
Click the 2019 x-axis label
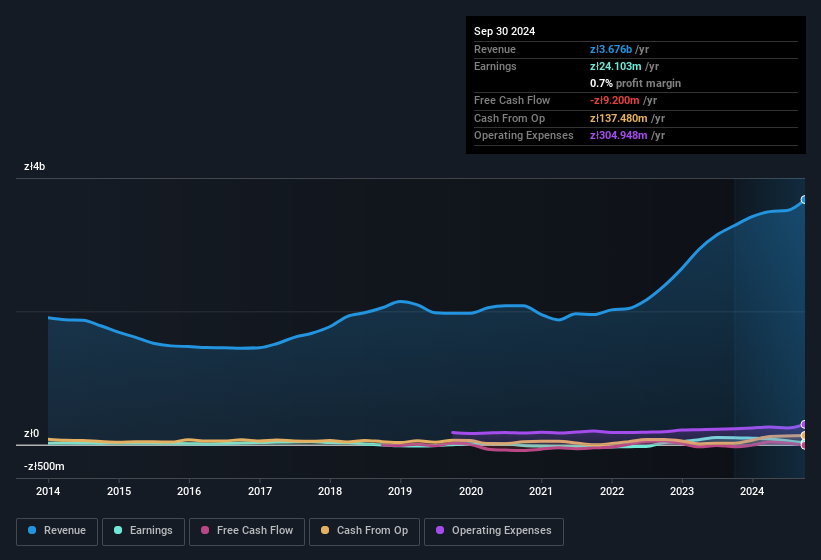(400, 491)
